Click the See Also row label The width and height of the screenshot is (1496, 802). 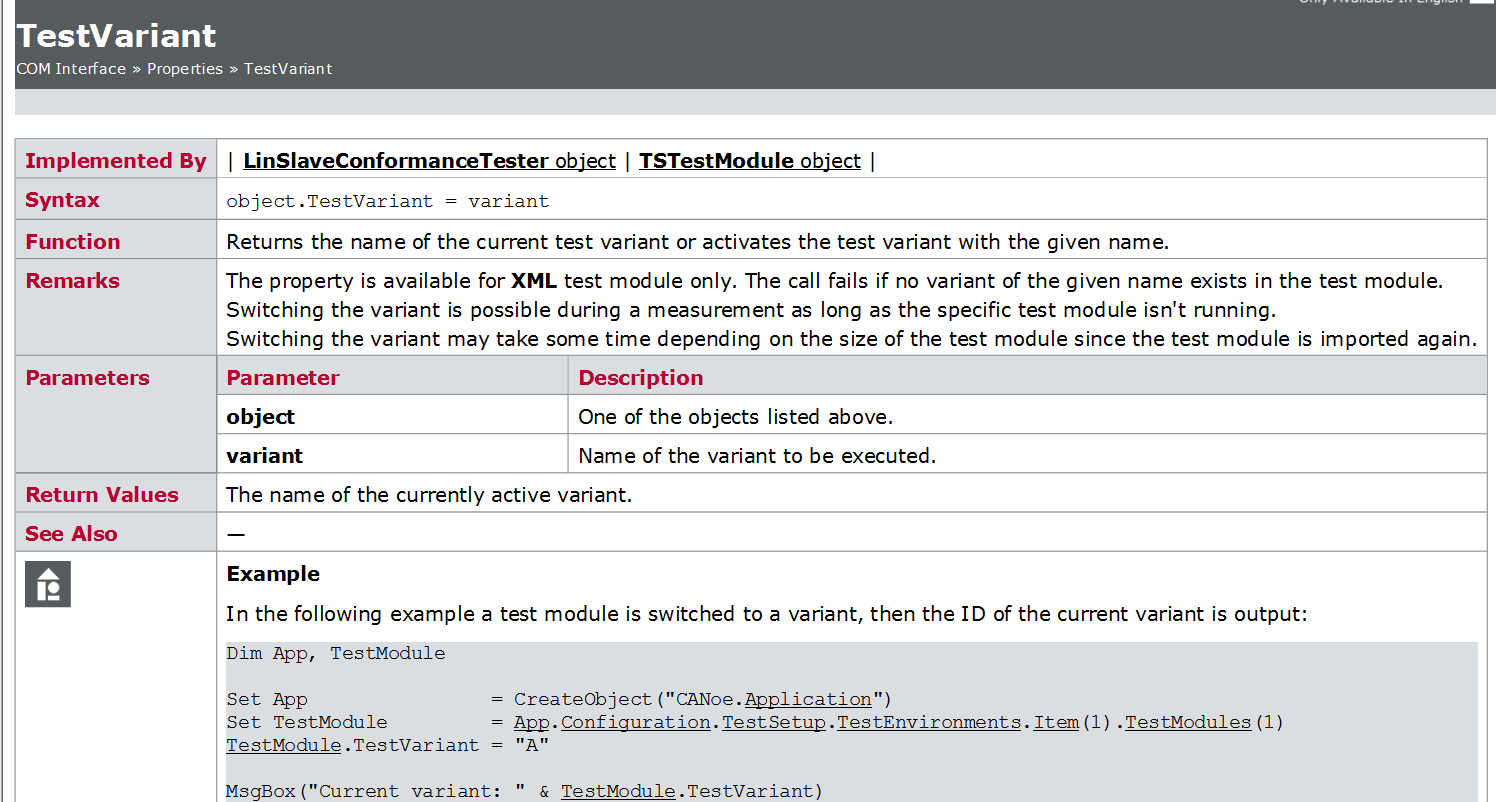(x=71, y=533)
